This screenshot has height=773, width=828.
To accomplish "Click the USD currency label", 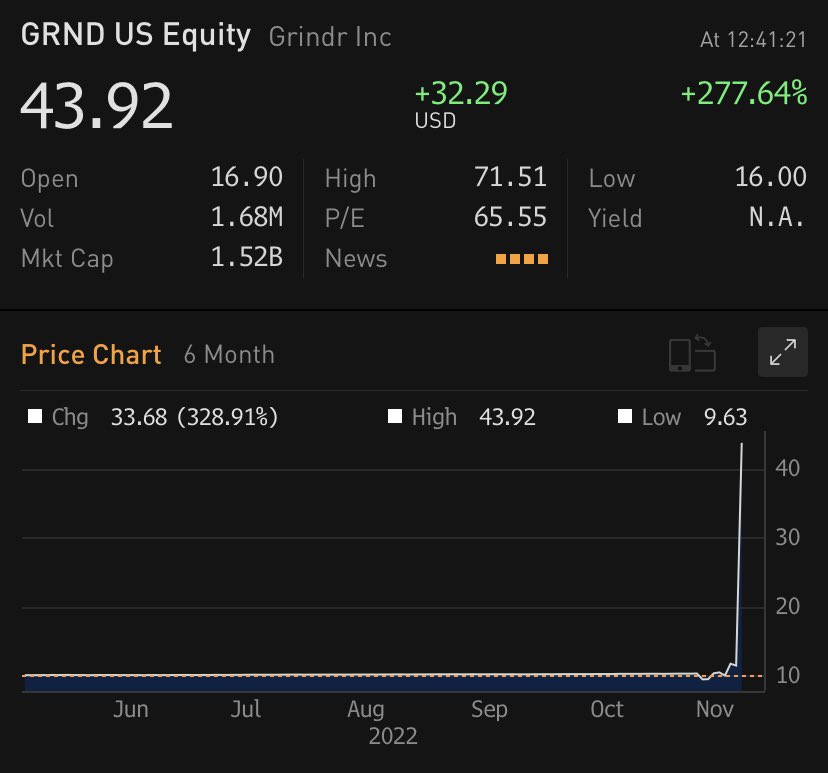I will (x=435, y=121).
